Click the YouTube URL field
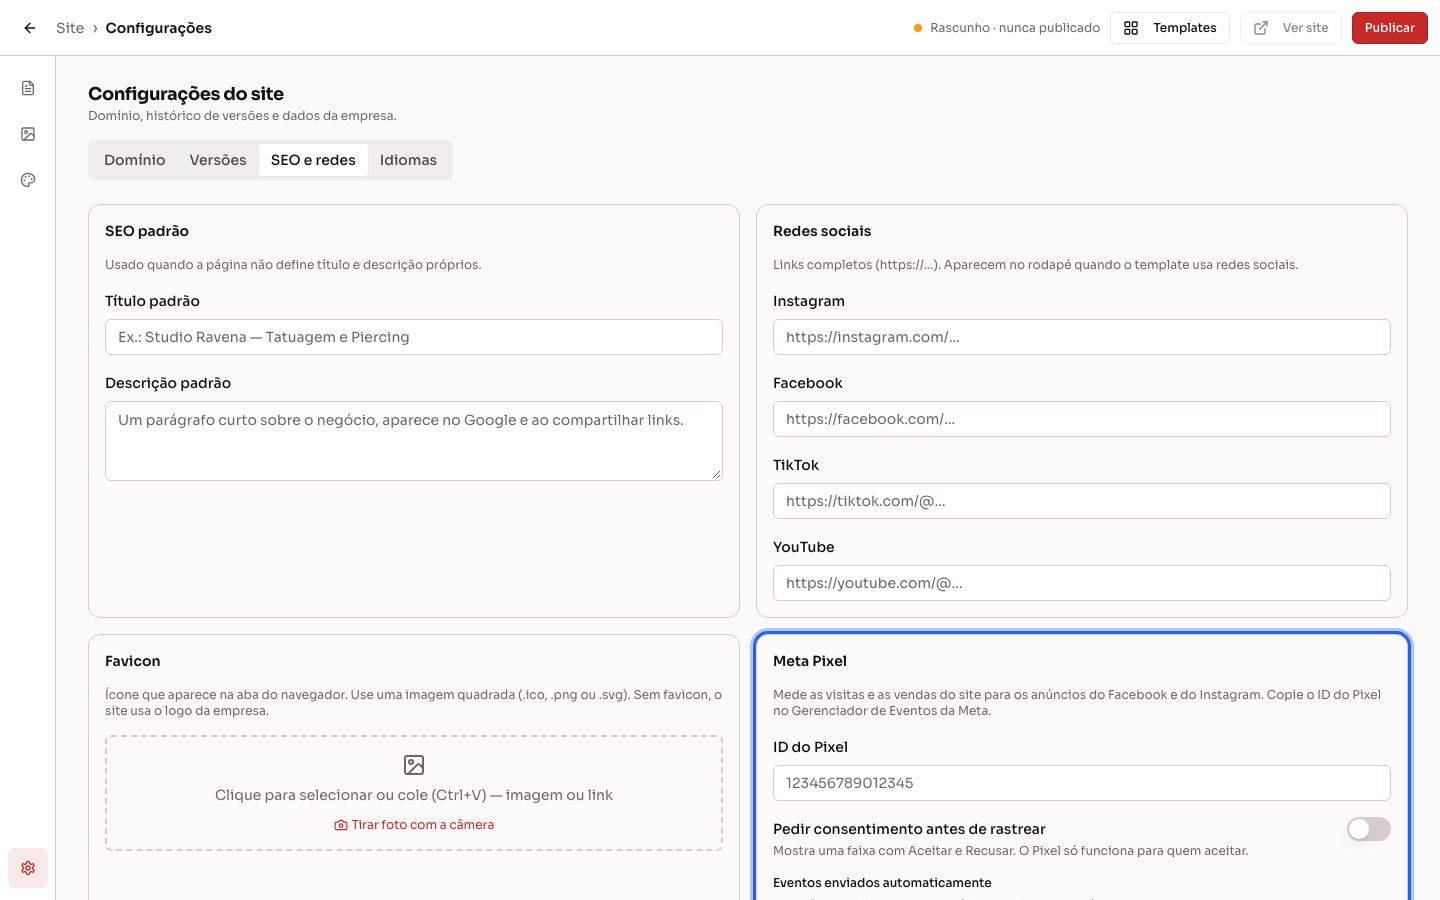This screenshot has width=1440, height=900. coord(1082,583)
